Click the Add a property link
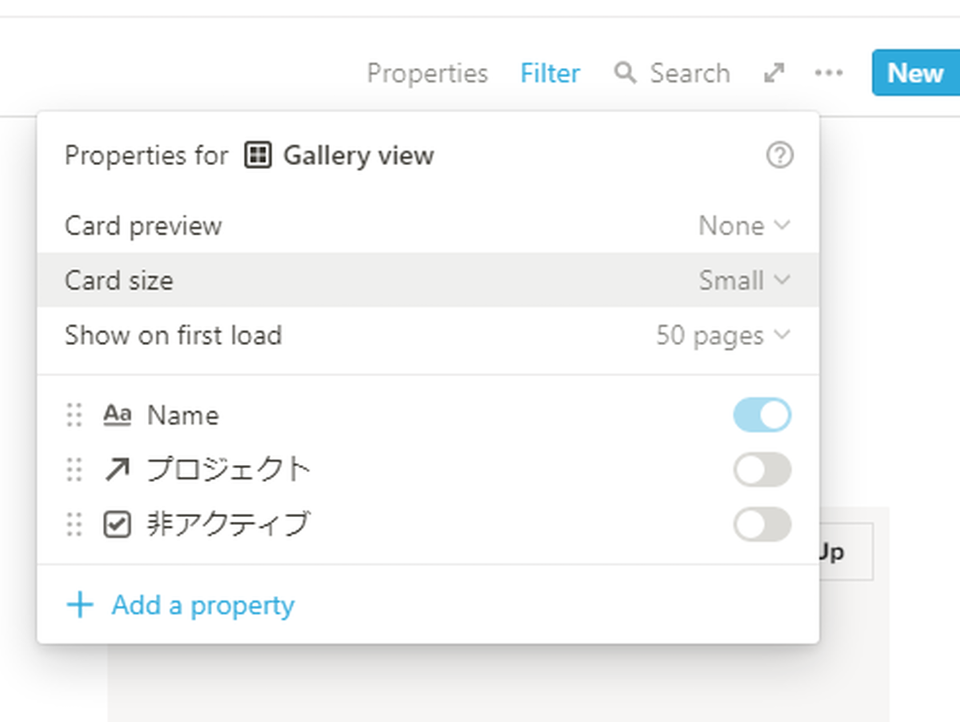Image resolution: width=960 pixels, height=722 pixels. point(203,605)
